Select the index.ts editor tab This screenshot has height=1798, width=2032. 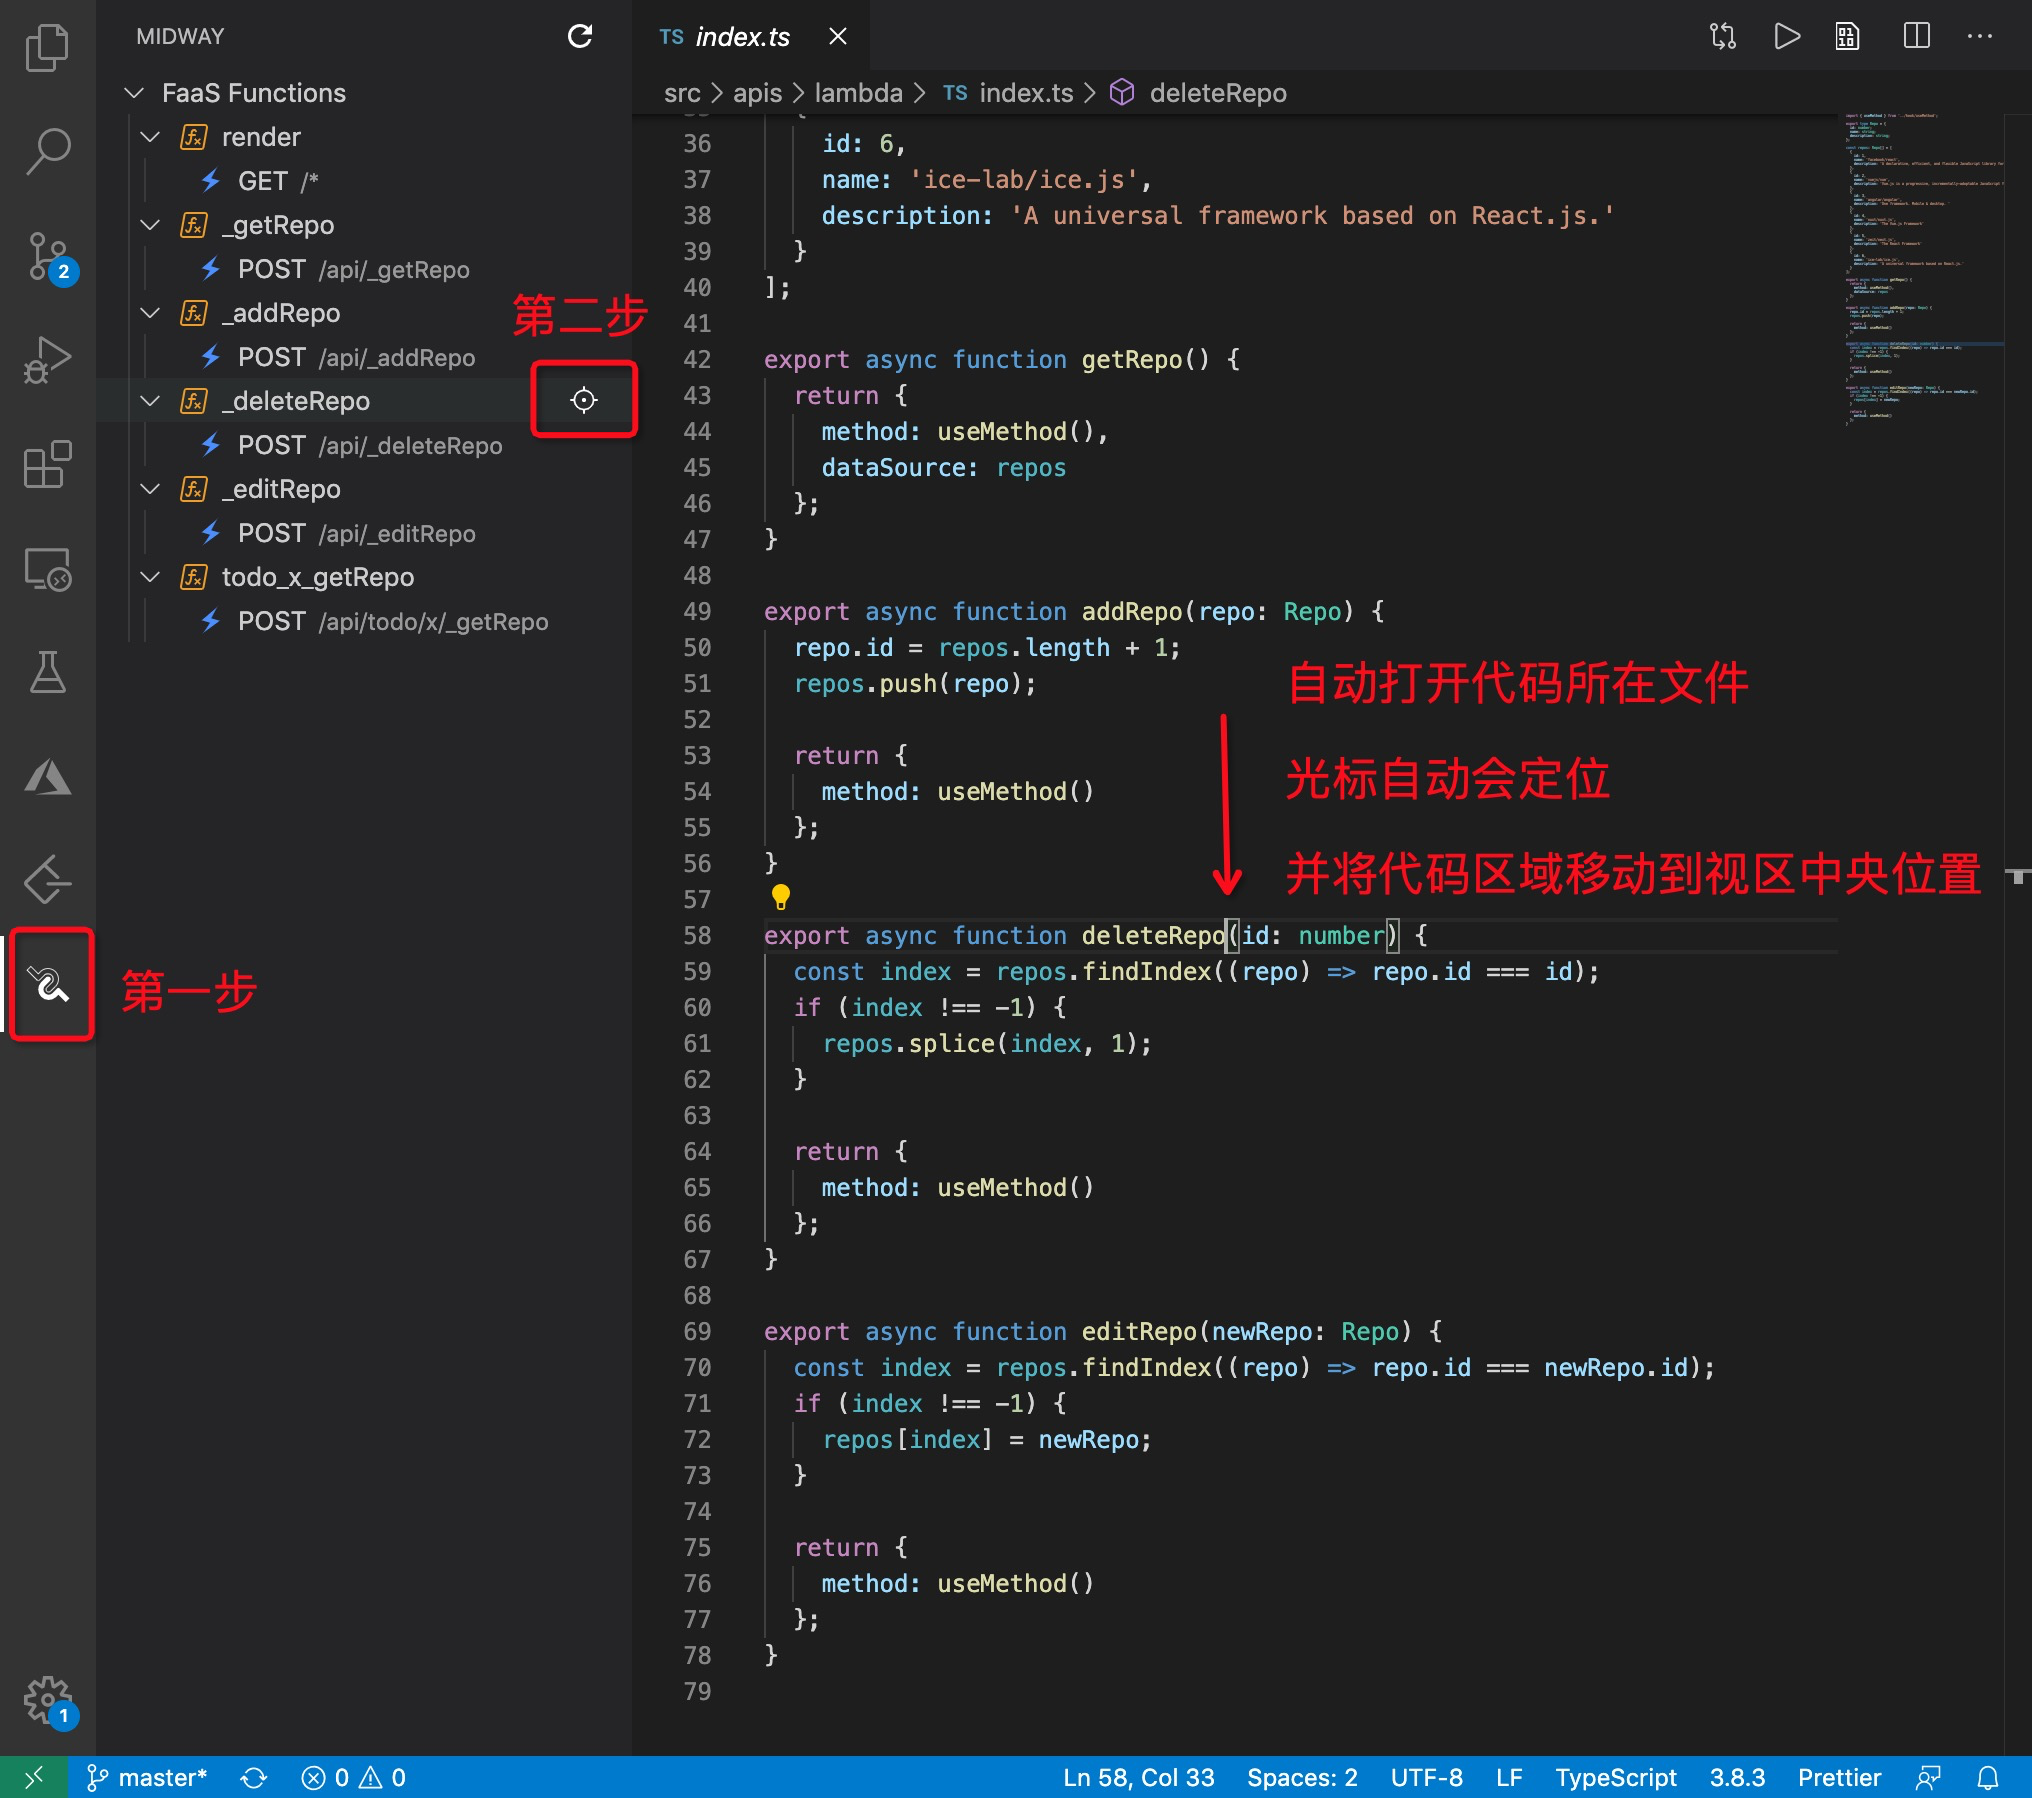pyautogui.click(x=741, y=37)
